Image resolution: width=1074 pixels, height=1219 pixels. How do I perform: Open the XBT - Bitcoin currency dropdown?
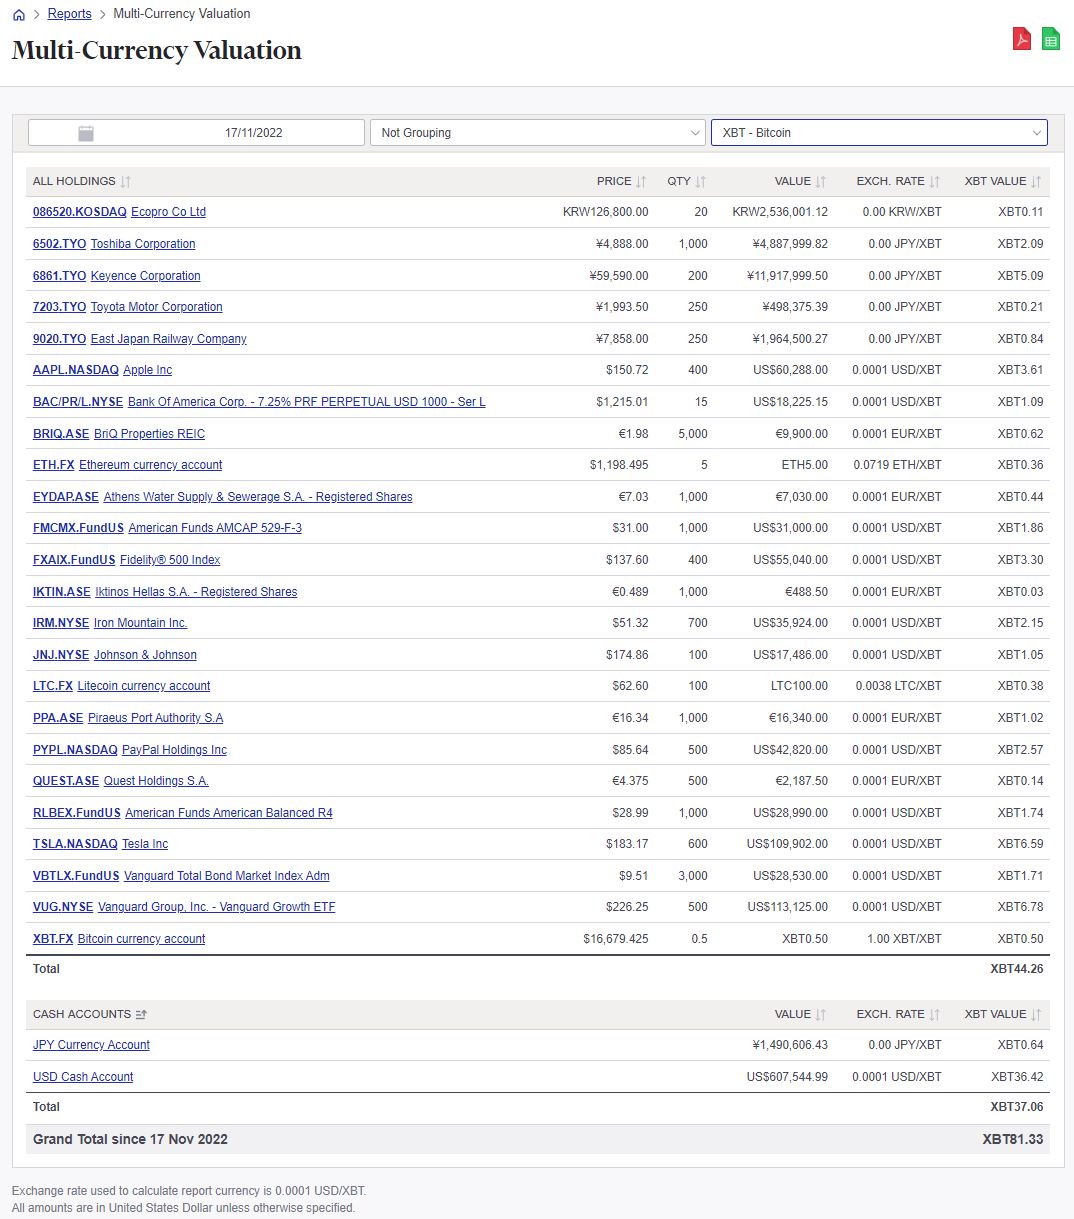tap(878, 132)
